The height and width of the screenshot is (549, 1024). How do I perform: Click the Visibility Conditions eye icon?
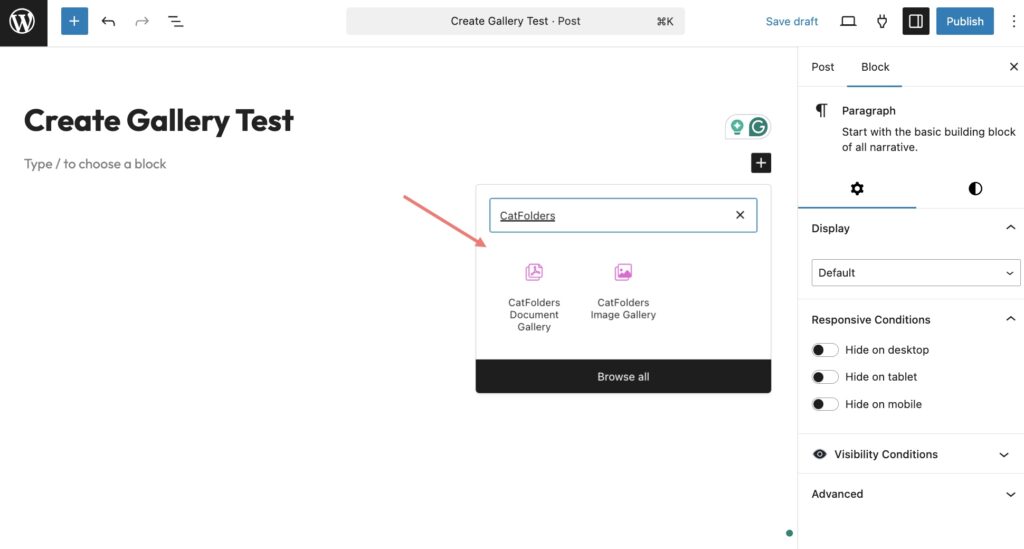click(820, 454)
